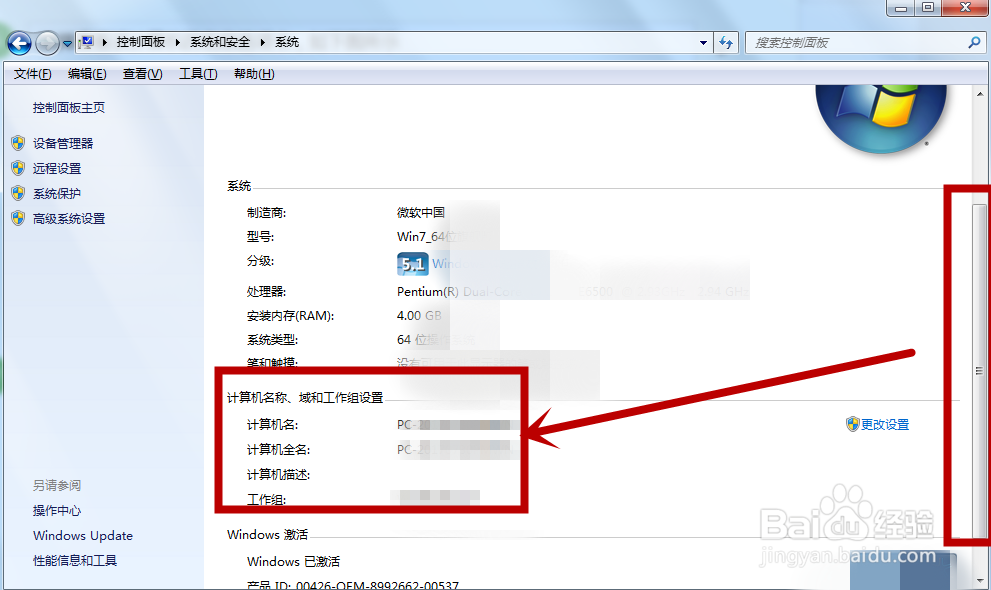The image size is (991, 590).
Task: Maximize the System window
Action: 928,8
